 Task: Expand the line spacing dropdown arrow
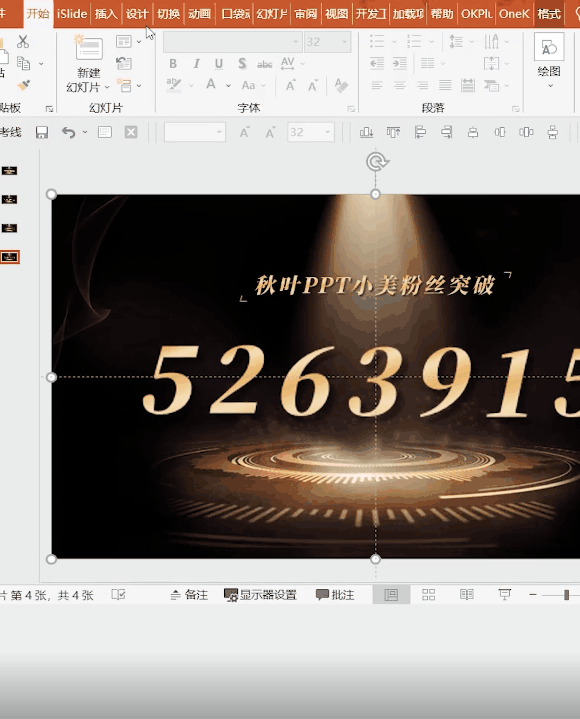472,42
